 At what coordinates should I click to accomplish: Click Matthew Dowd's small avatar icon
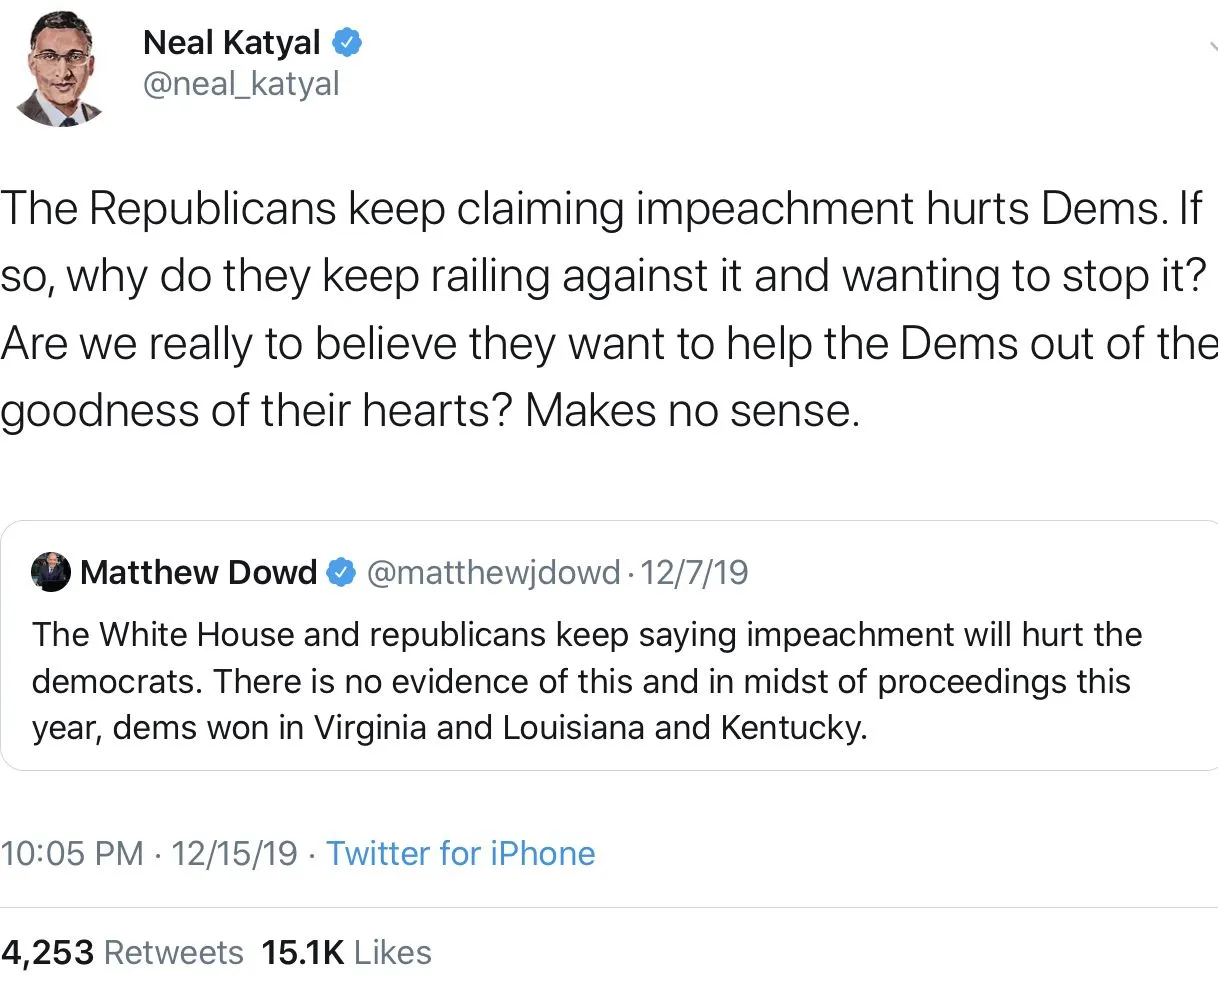tap(51, 572)
